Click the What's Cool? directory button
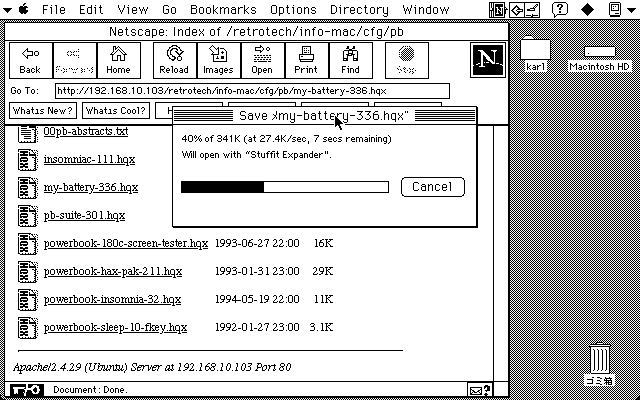 pos(116,110)
